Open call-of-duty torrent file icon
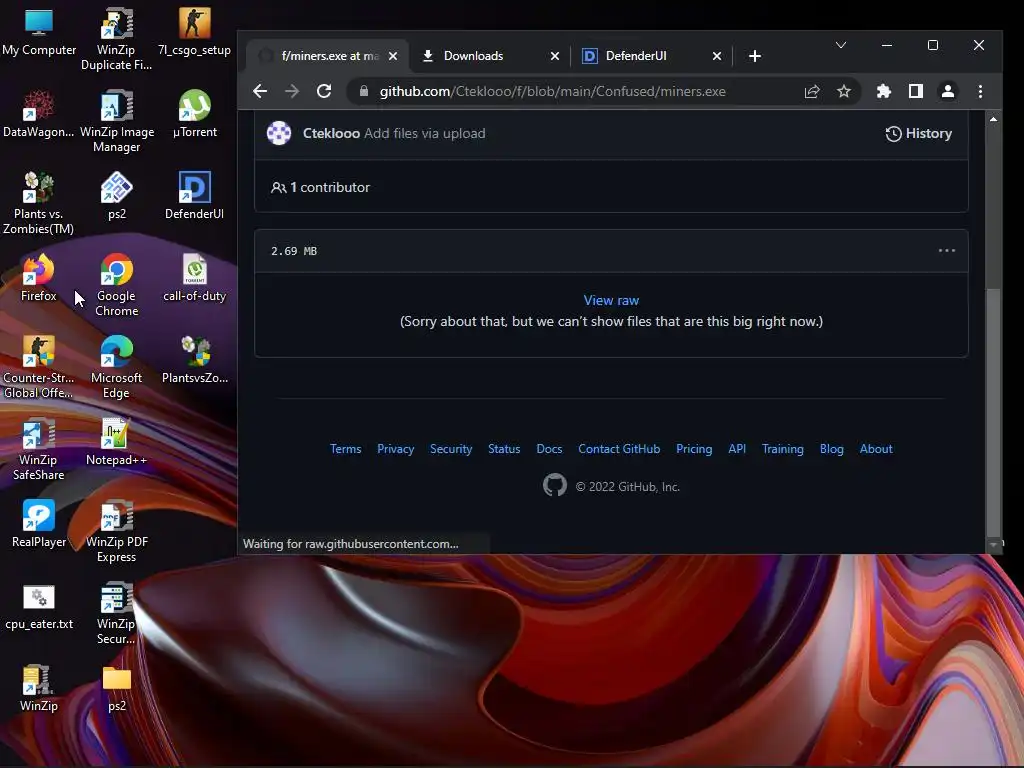The height and width of the screenshot is (768, 1024). 195,278
